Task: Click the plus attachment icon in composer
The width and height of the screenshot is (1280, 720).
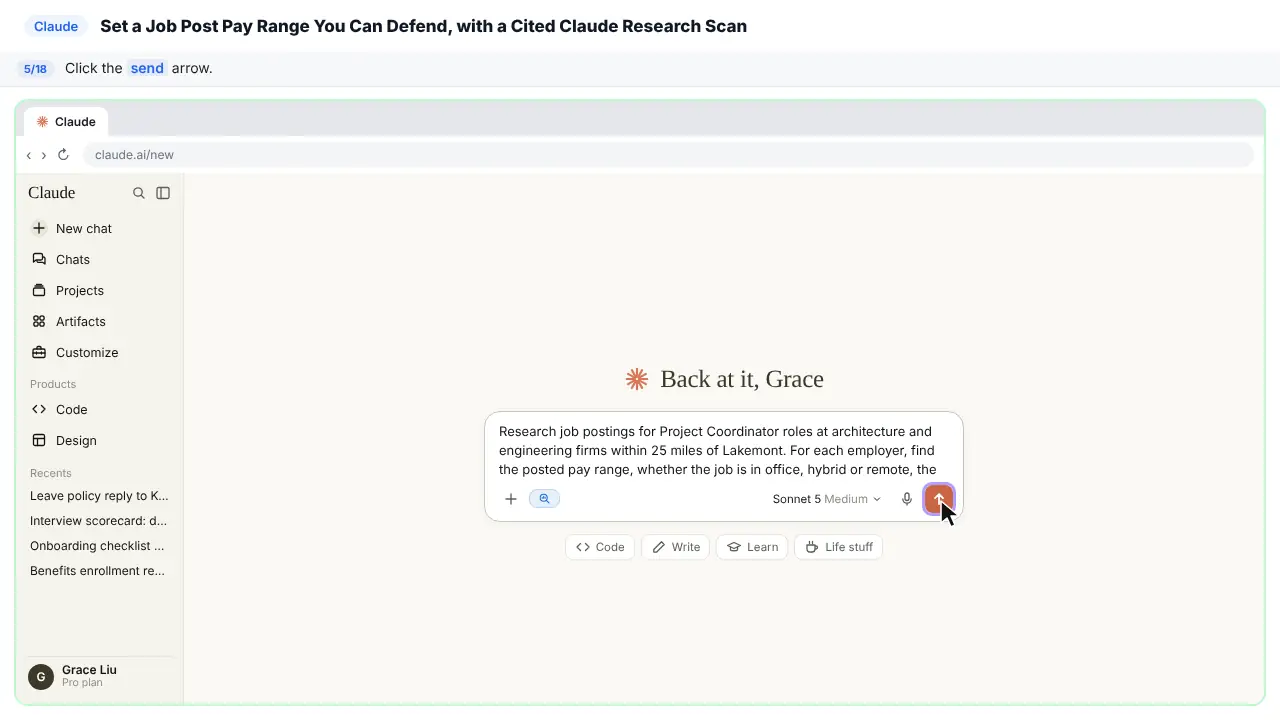Action: tap(511, 499)
